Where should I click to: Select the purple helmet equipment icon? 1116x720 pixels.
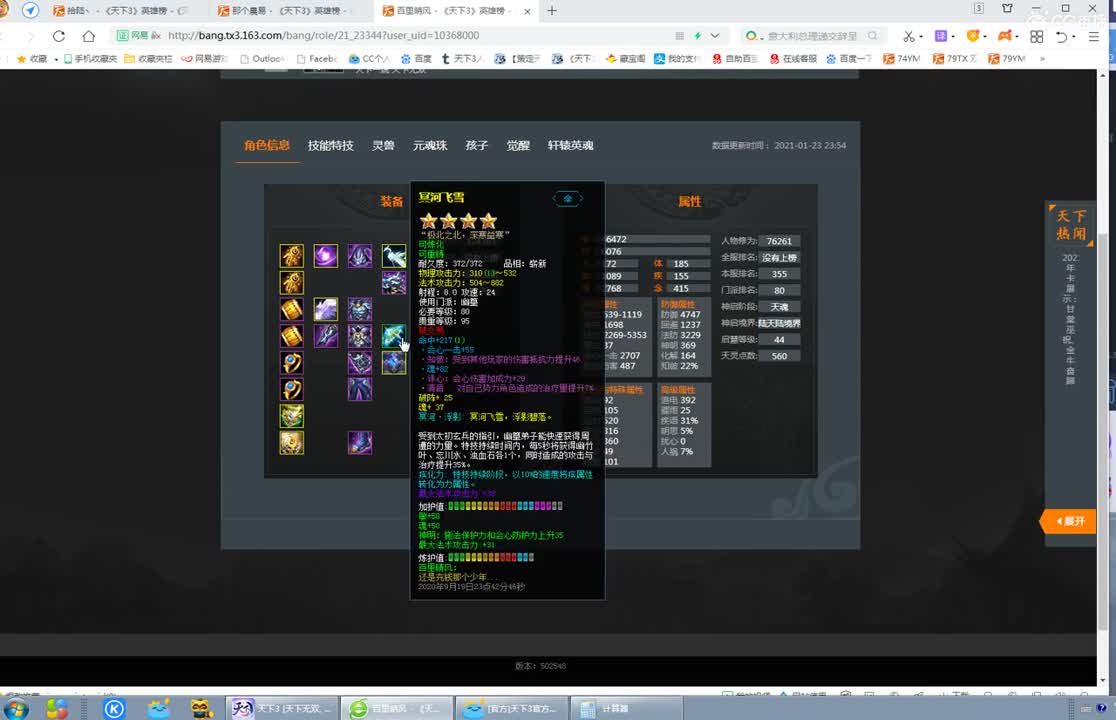[360, 255]
